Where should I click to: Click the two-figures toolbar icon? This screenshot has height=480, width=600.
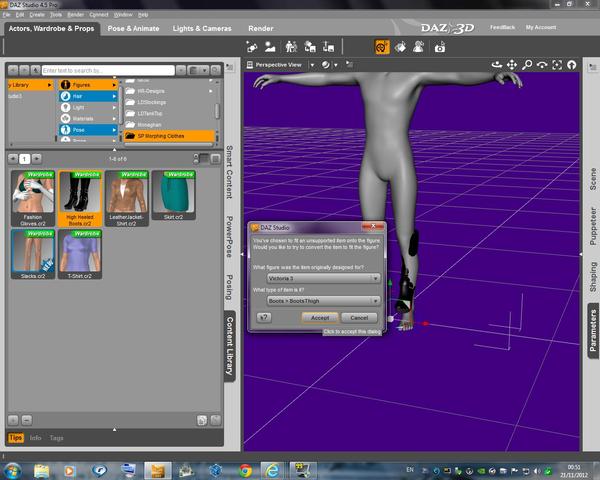click(291, 47)
